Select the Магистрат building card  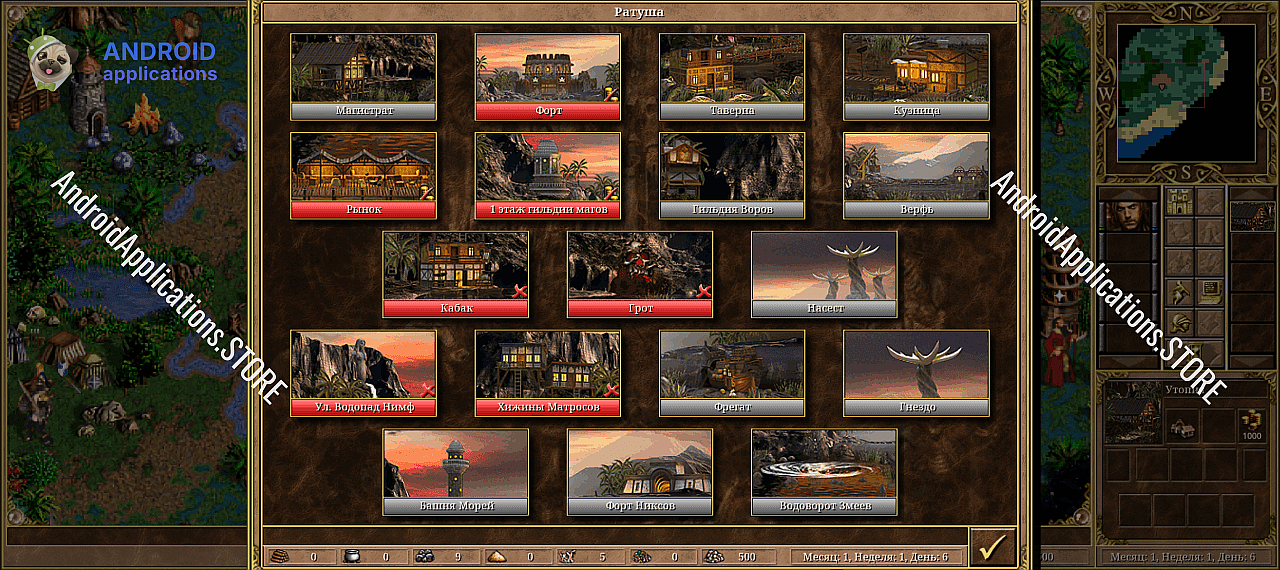coord(363,76)
